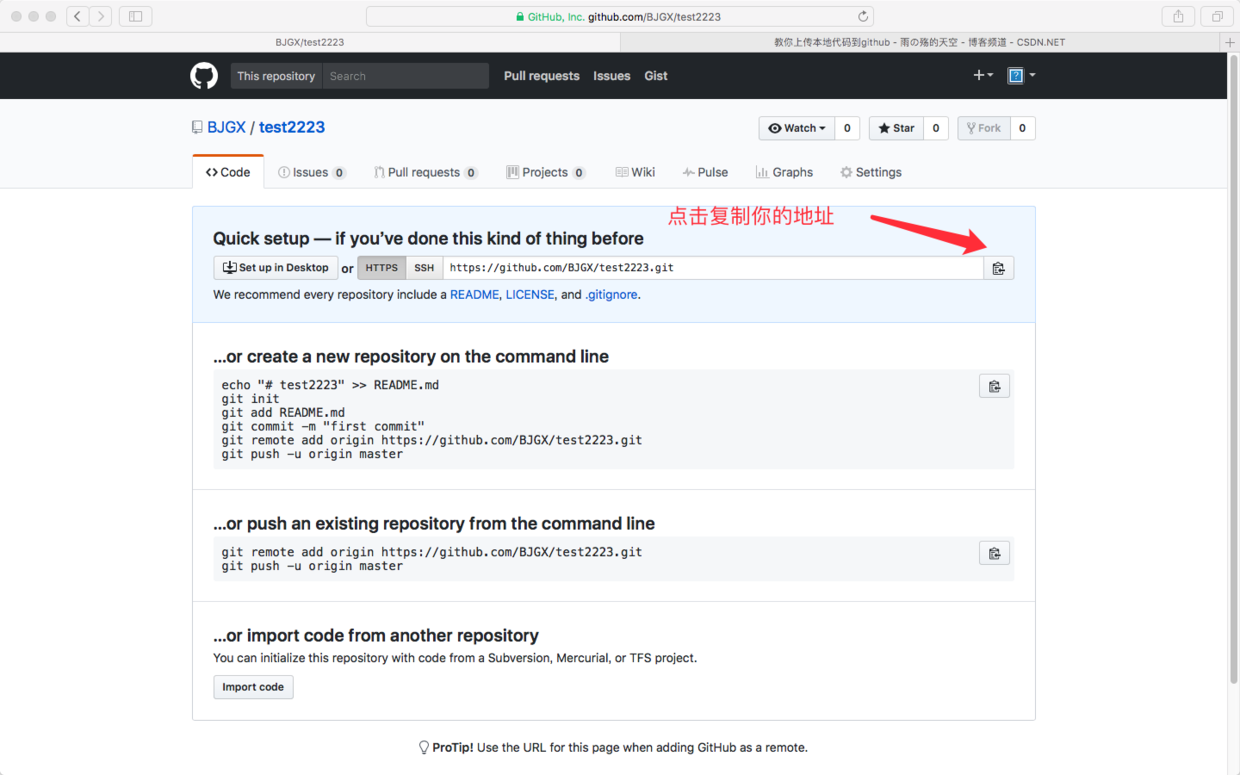
Task: Show the Safari sidebar
Action: 135,16
